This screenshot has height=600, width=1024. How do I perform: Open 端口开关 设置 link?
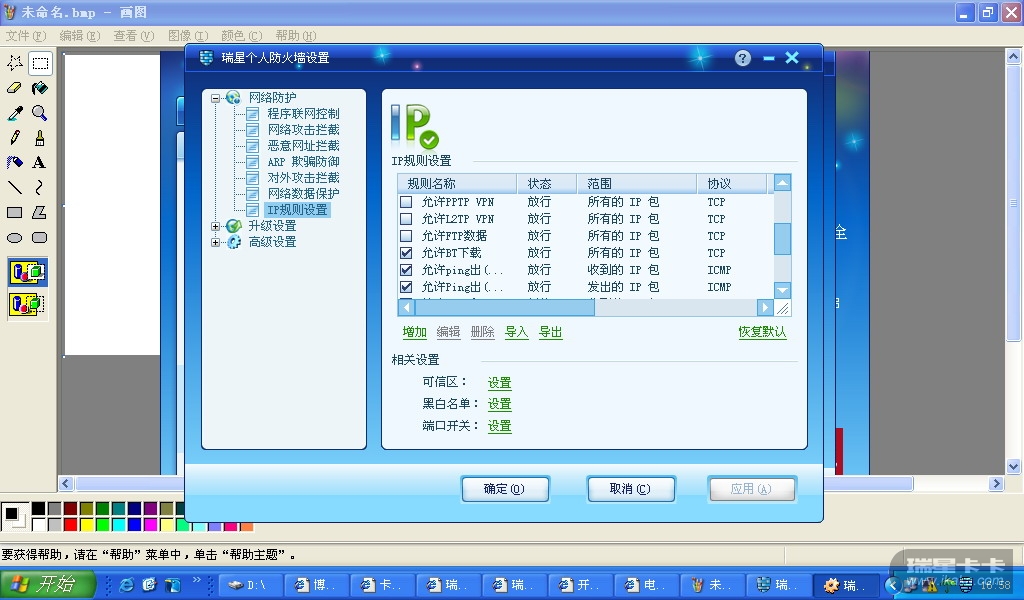tap(499, 426)
